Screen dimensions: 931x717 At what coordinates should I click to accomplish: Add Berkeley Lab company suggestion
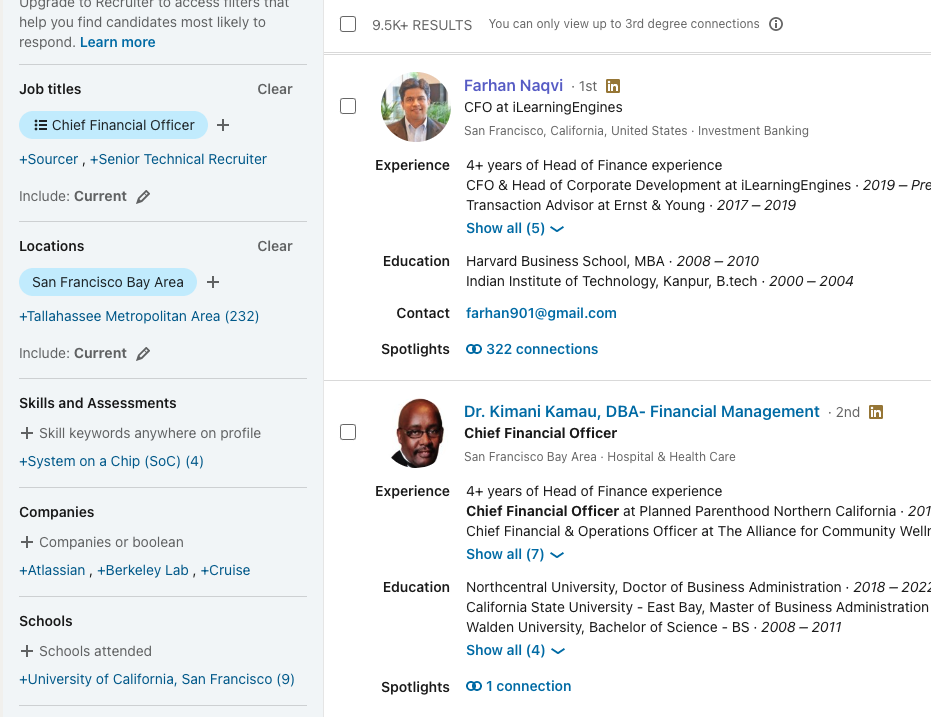(x=142, y=570)
